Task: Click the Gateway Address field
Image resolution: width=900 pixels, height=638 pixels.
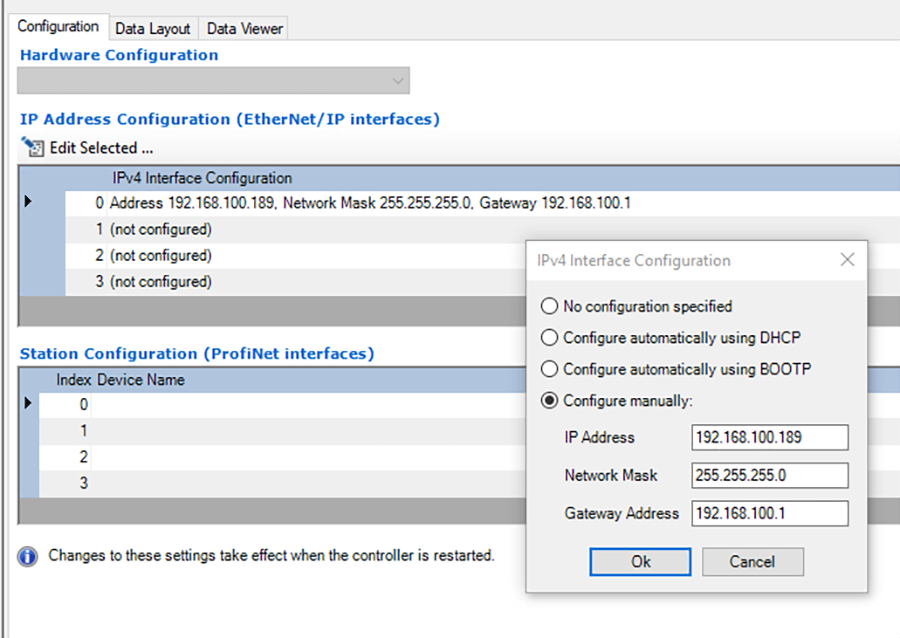Action: point(769,513)
